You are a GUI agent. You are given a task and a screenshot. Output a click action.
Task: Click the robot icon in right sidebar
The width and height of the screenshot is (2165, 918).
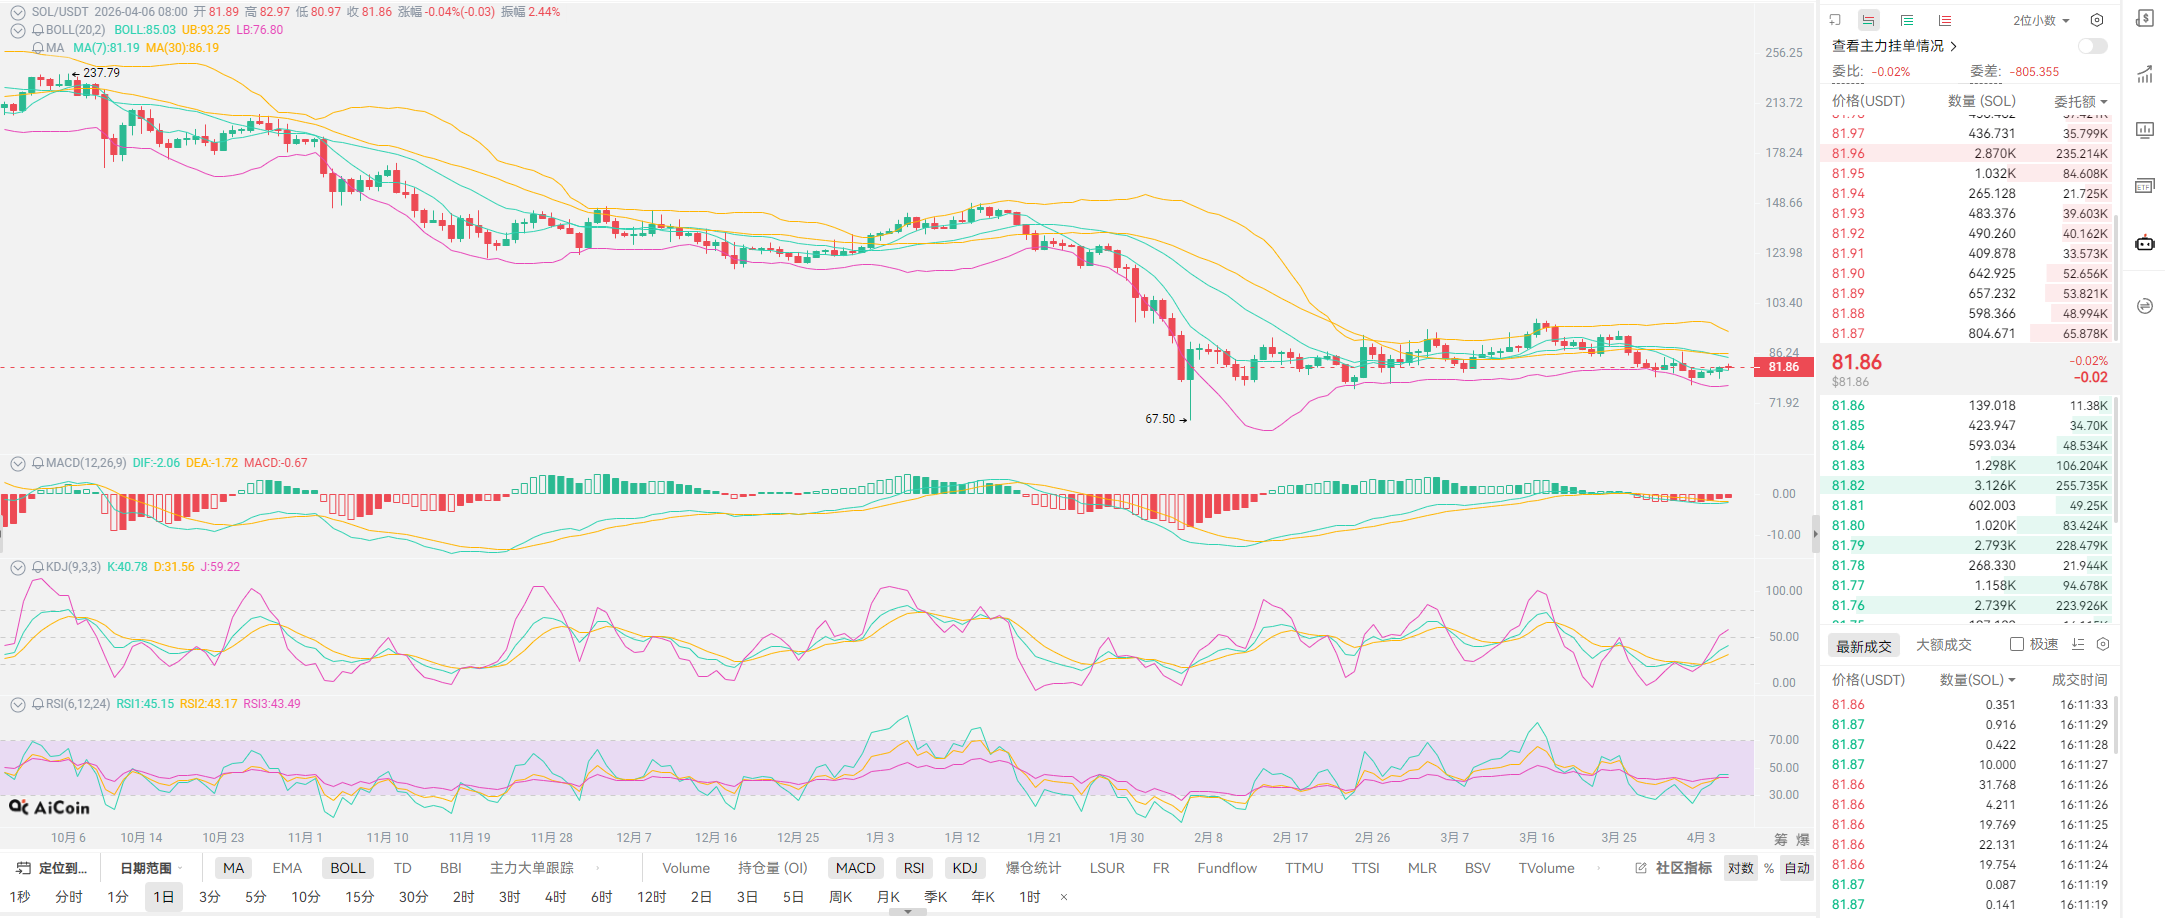2145,243
